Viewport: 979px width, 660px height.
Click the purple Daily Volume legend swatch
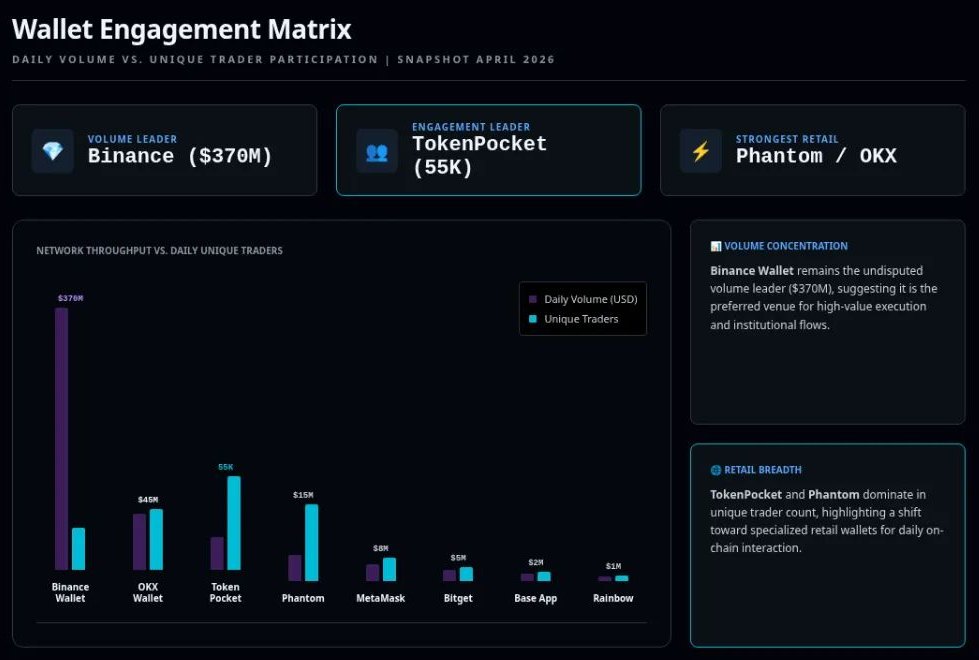533,299
